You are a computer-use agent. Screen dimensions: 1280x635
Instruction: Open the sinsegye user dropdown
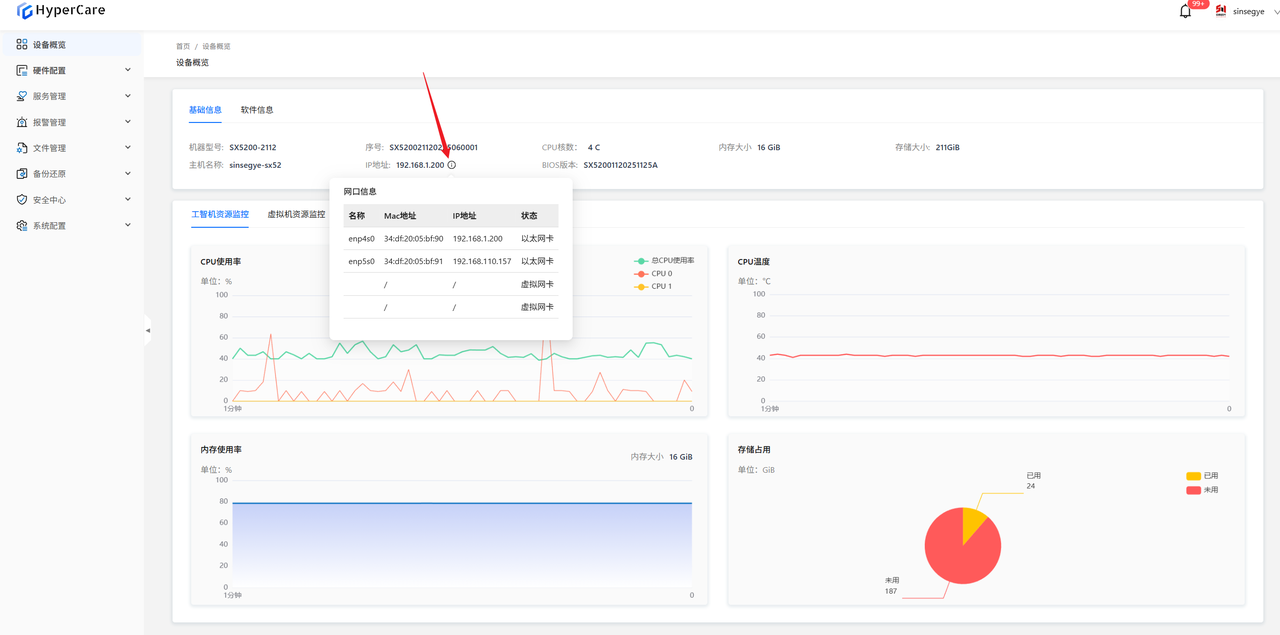[1247, 12]
